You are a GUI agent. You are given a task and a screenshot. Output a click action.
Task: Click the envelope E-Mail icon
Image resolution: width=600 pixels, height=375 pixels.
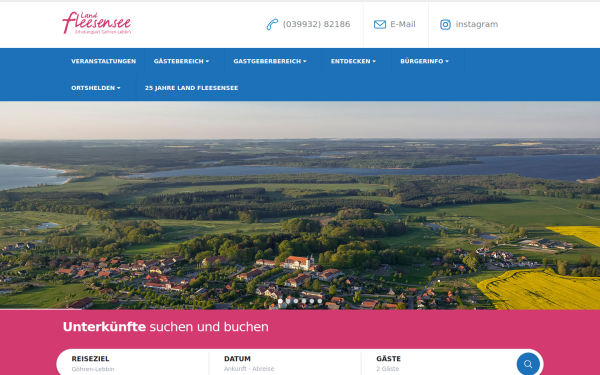pos(380,24)
